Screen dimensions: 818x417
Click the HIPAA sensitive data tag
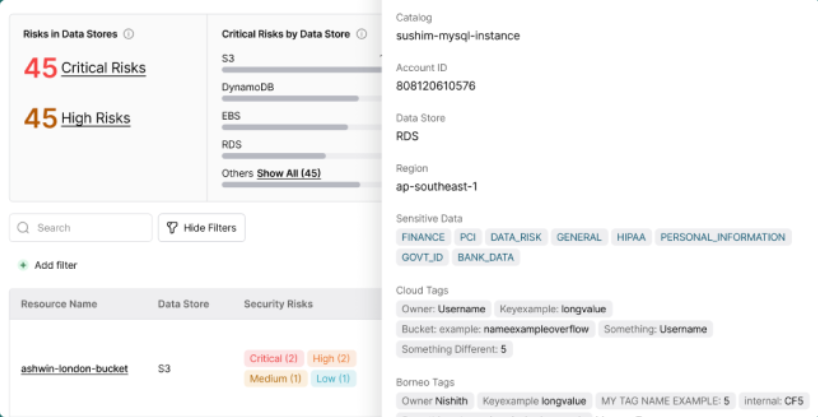tap(631, 238)
